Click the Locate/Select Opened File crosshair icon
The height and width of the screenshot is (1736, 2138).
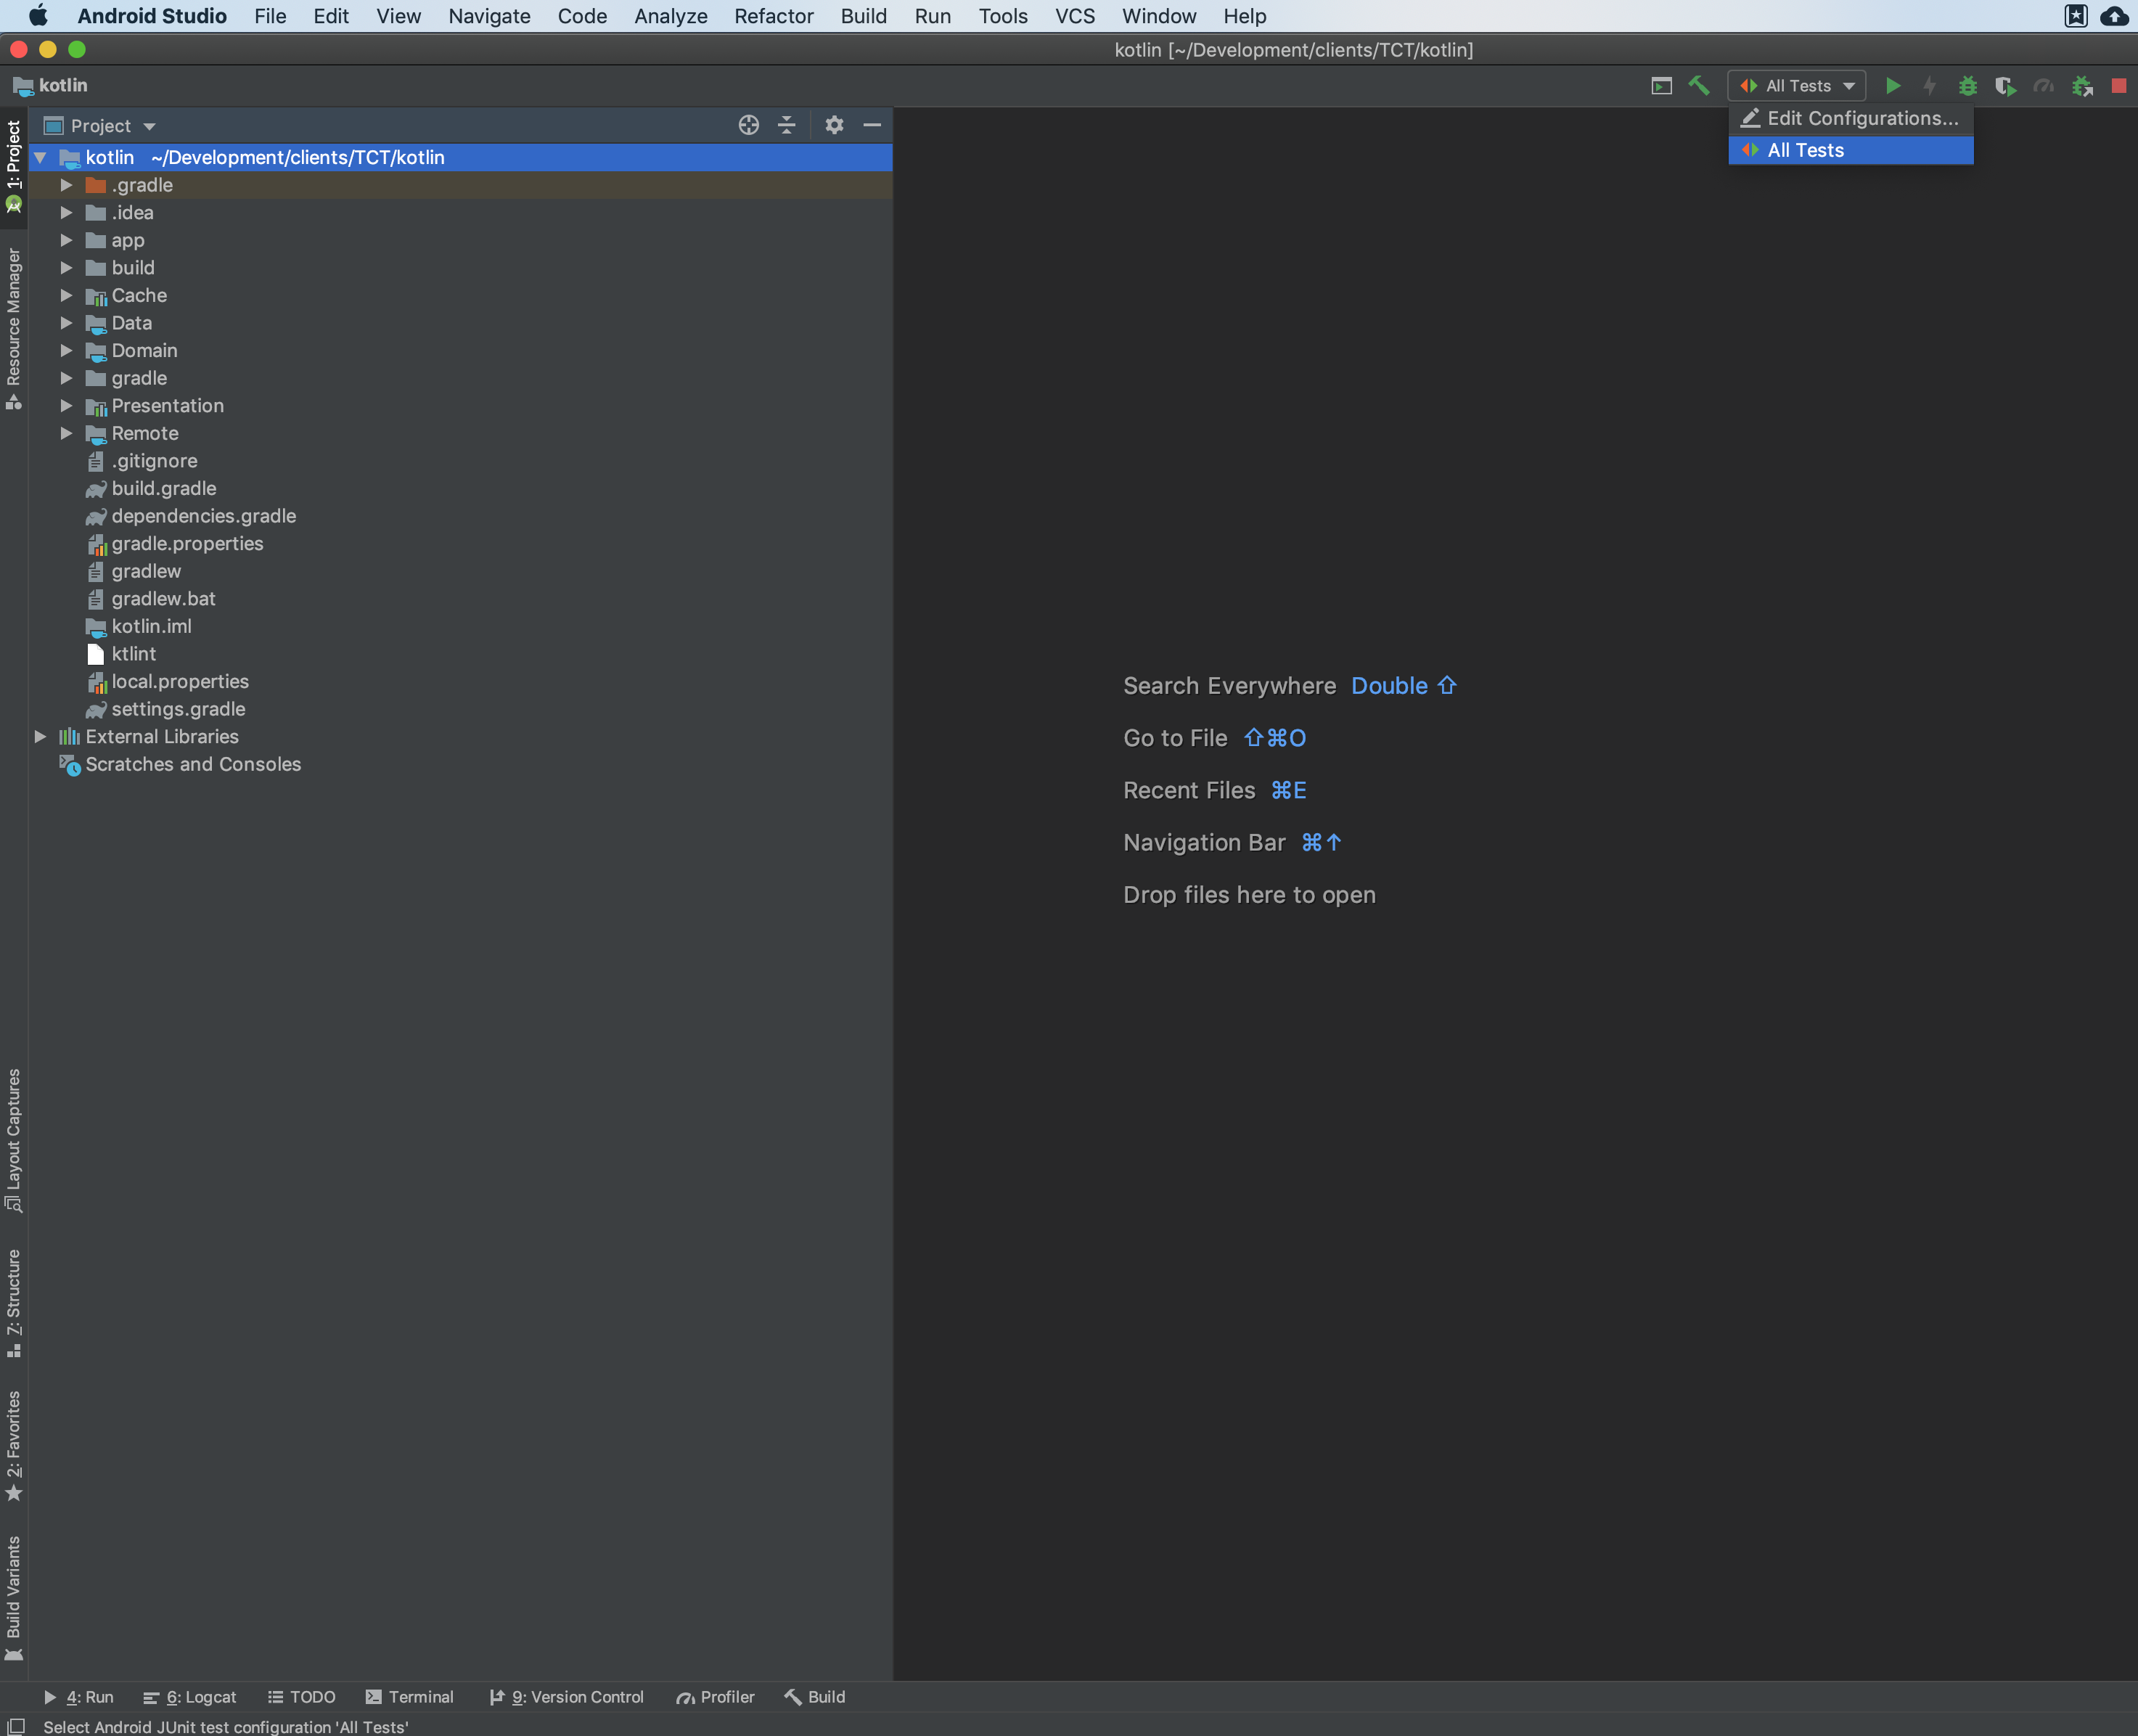(748, 125)
